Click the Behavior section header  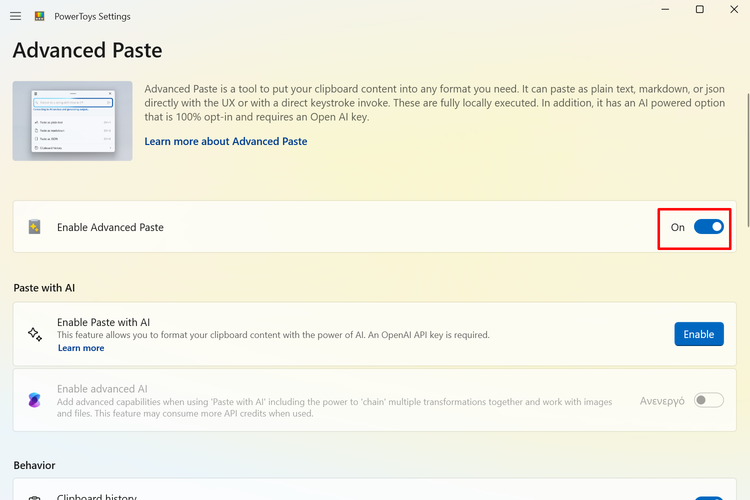click(34, 465)
